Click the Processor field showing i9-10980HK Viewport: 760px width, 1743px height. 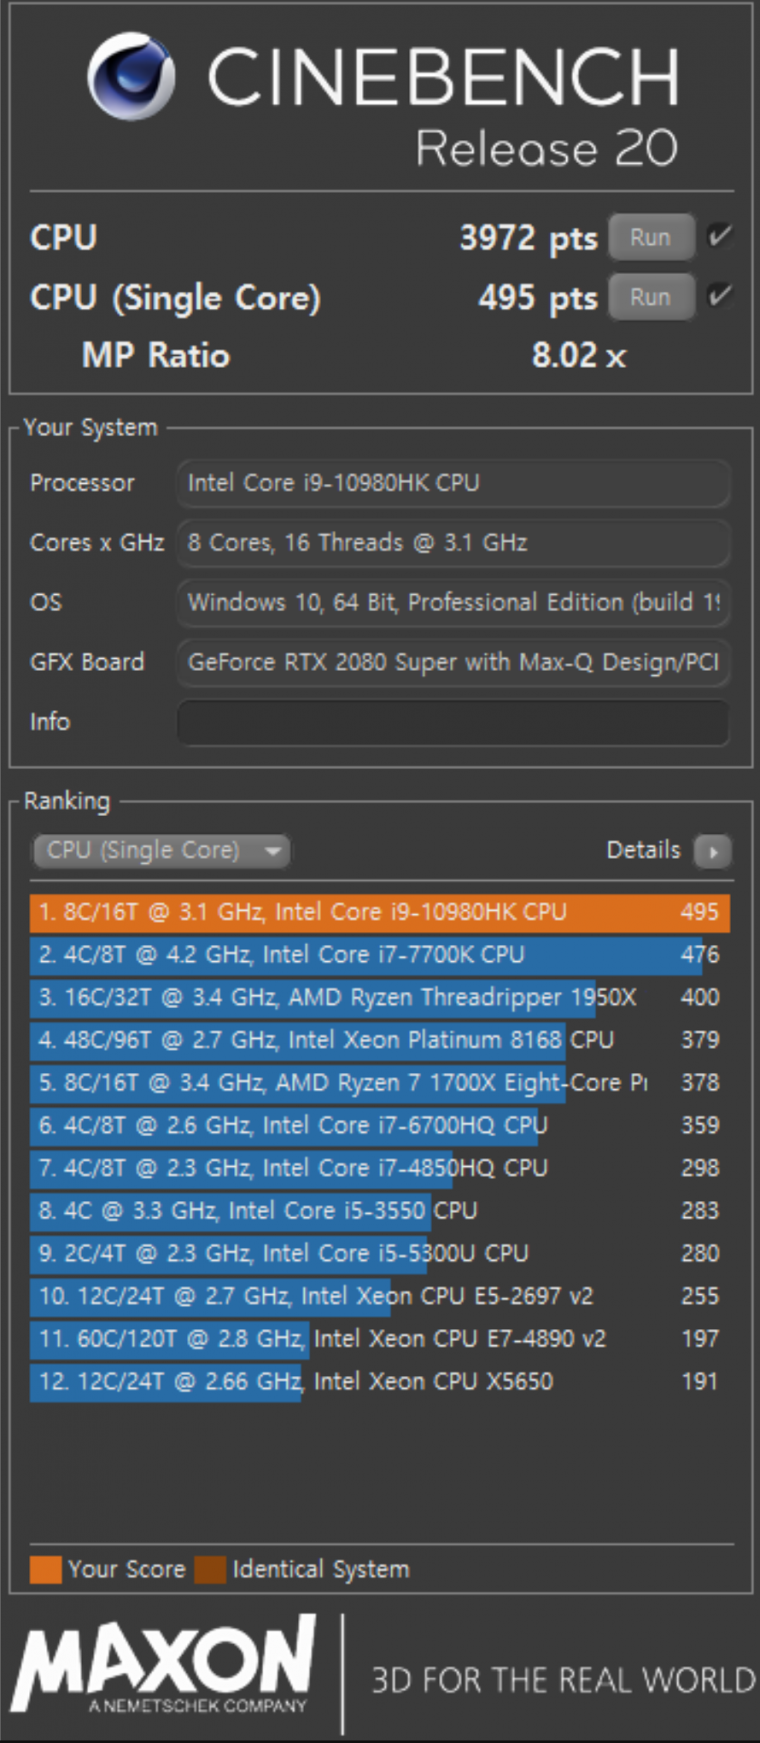point(453,483)
